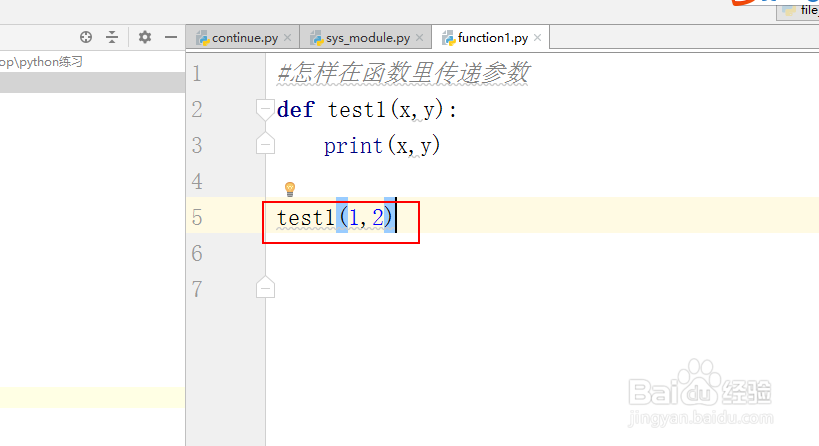Switch to the continue.py tab
Screen dimensions: 819x446
pos(244,38)
